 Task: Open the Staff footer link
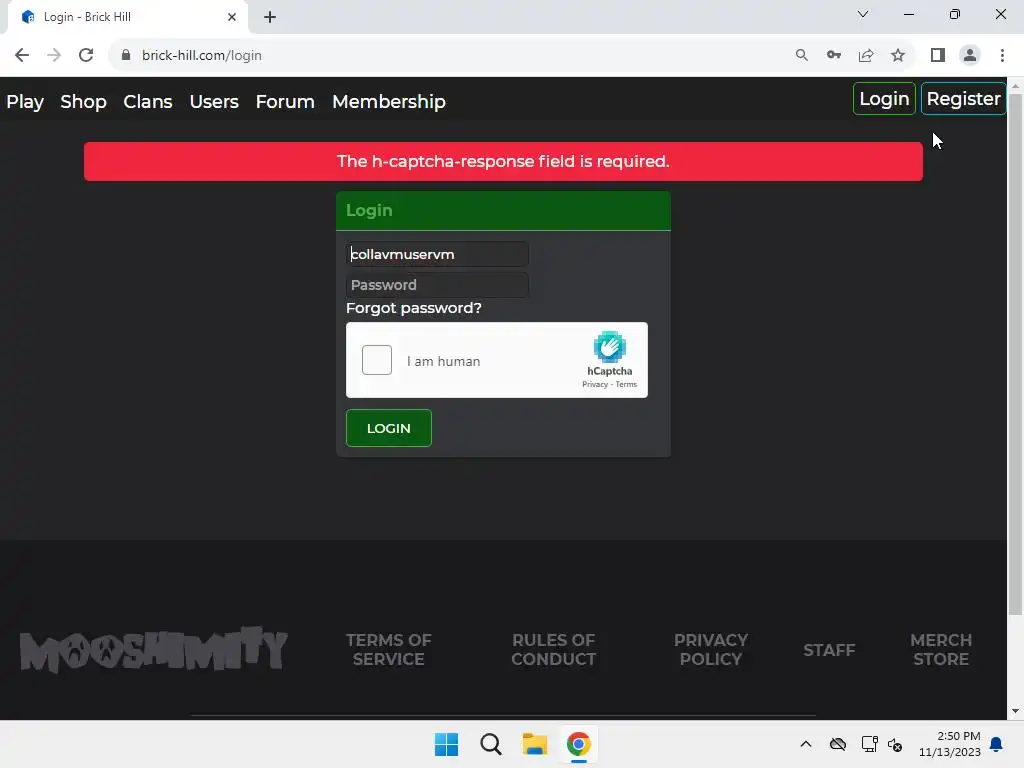tap(829, 650)
